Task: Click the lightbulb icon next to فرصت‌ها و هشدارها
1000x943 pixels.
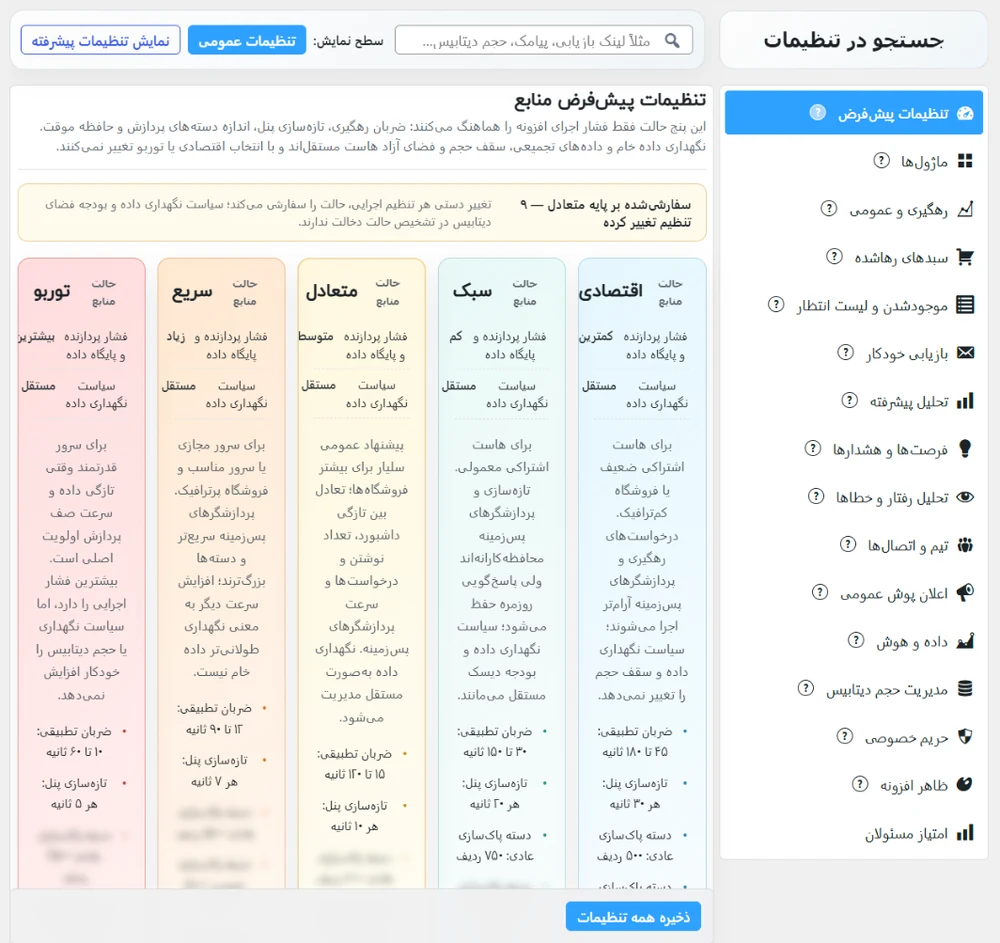Action: pyautogui.click(x=965, y=449)
